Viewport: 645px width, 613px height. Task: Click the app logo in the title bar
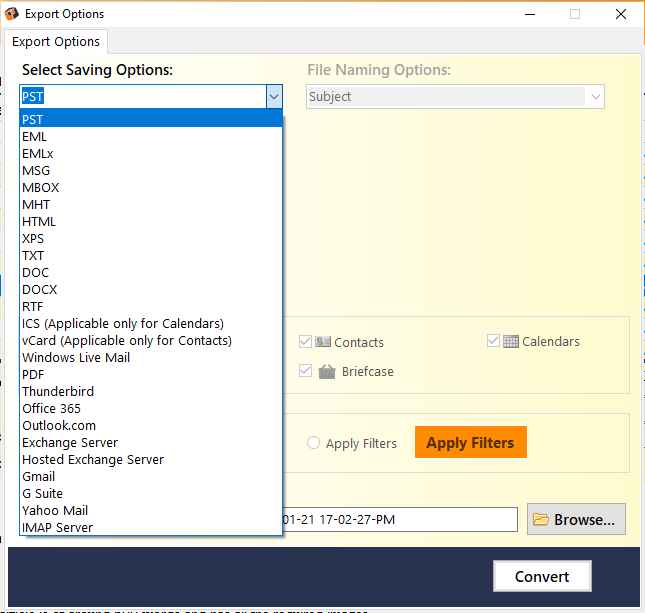(x=12, y=14)
